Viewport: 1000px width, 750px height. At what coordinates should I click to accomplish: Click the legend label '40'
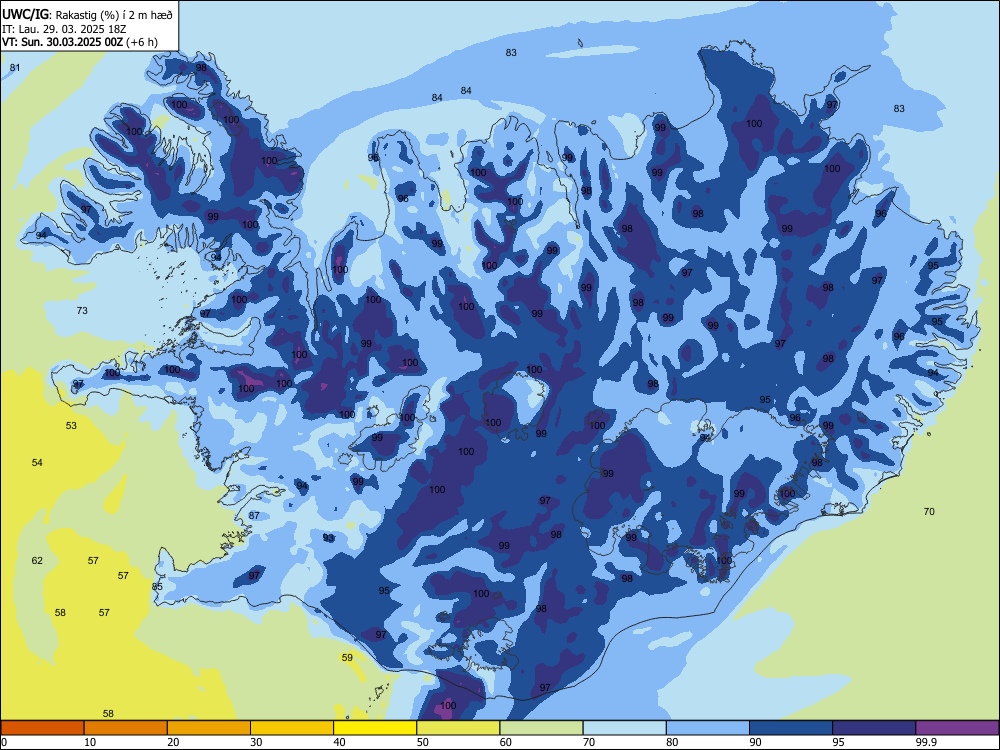pyautogui.click(x=340, y=742)
